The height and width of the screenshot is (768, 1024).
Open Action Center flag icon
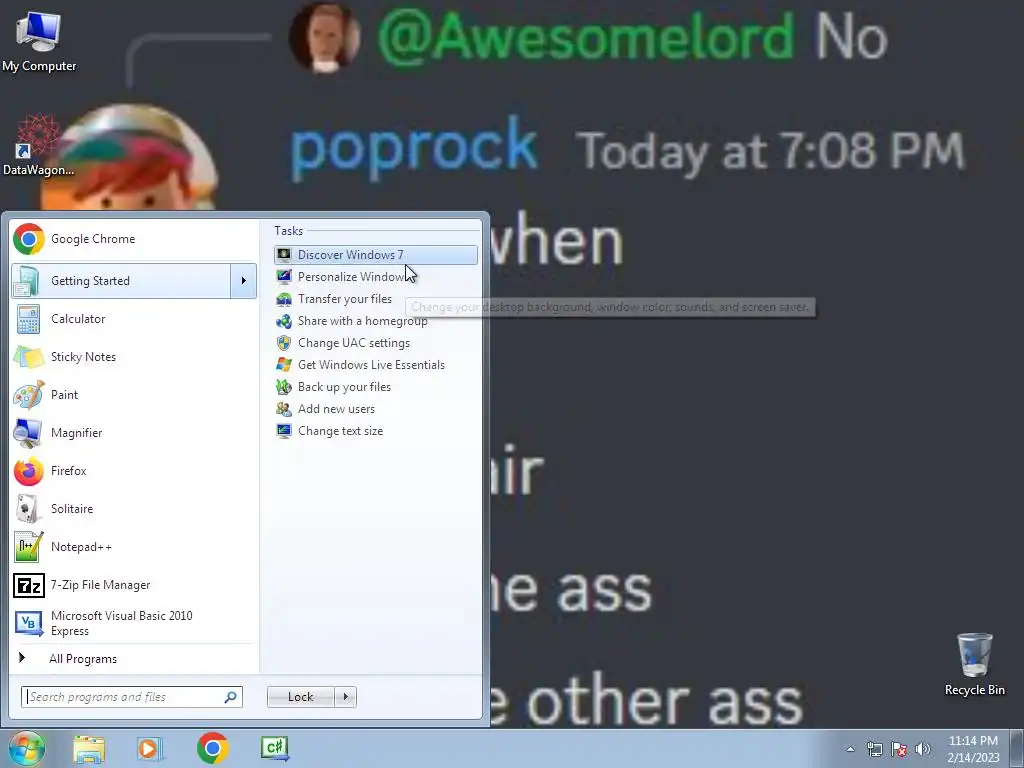899,749
